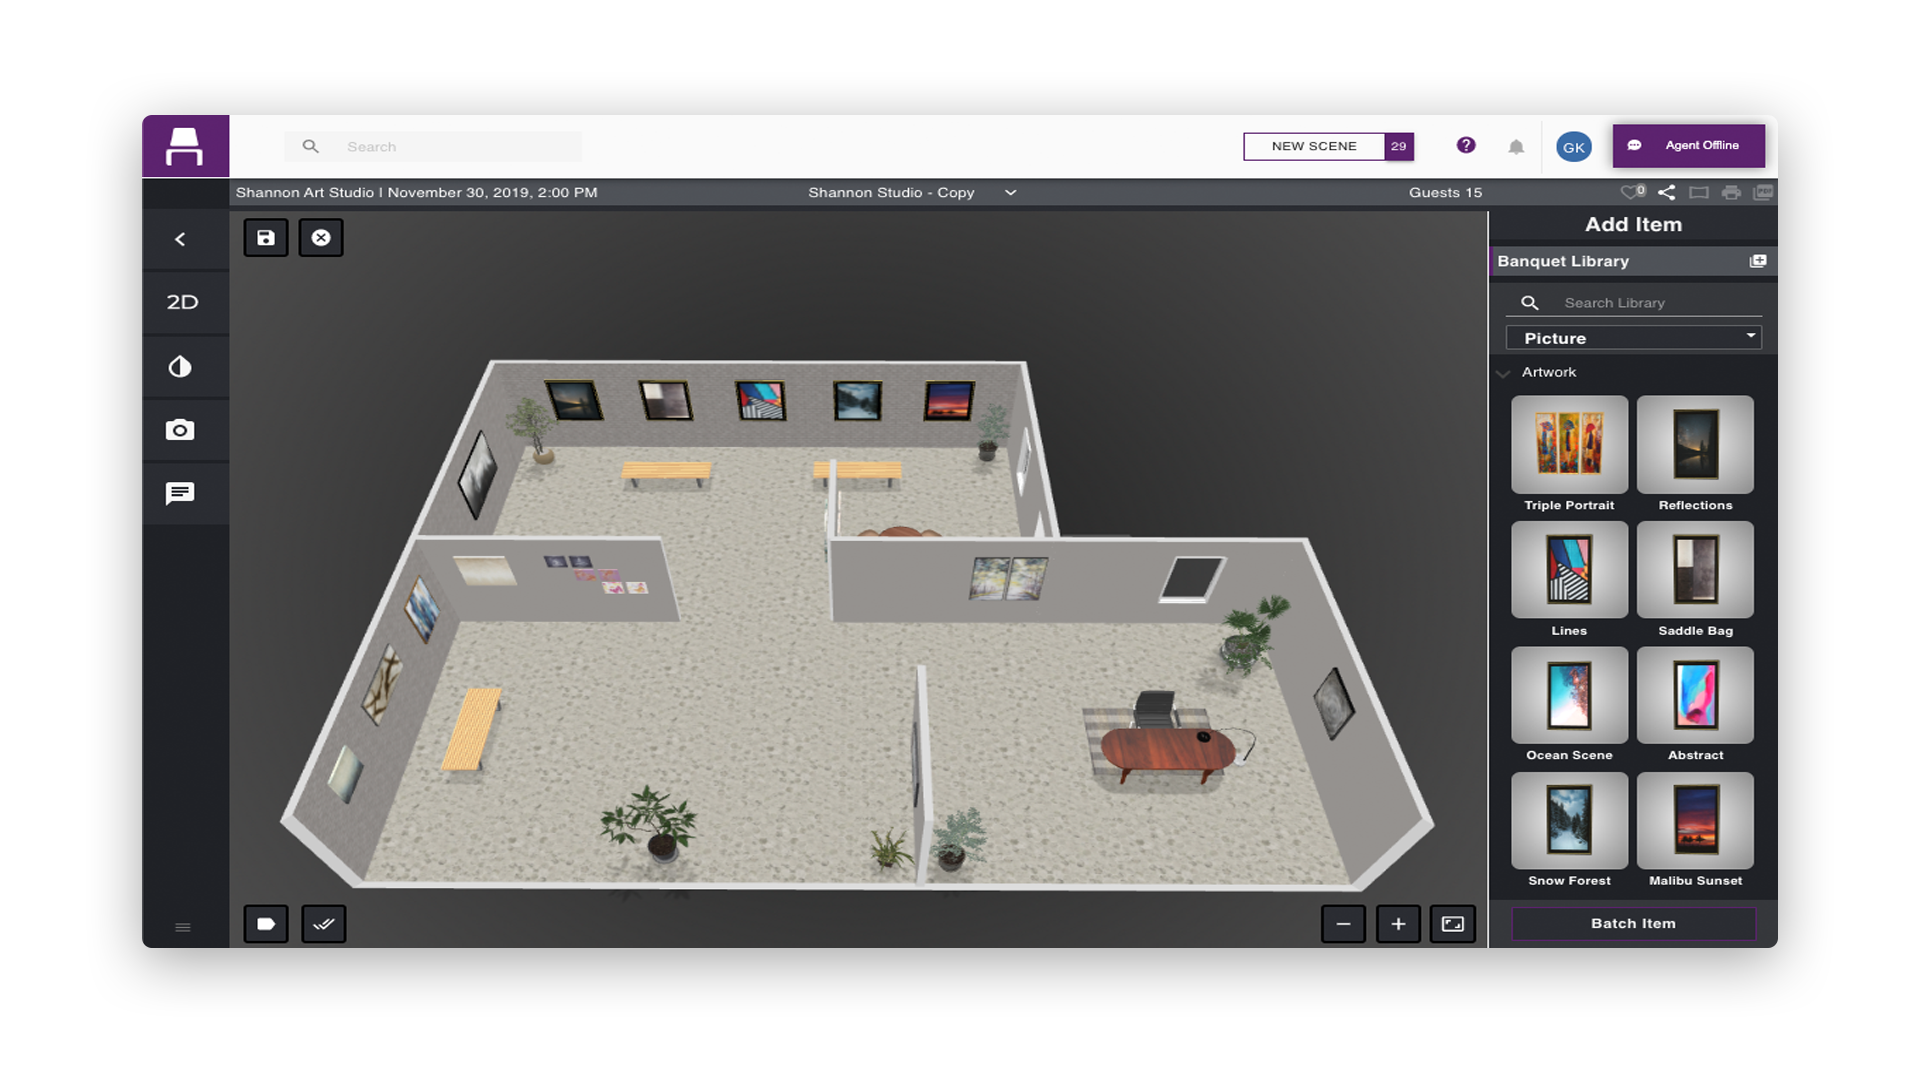The height and width of the screenshot is (1065, 1920).
Task: Click the Batch Item button
Action: click(1633, 923)
